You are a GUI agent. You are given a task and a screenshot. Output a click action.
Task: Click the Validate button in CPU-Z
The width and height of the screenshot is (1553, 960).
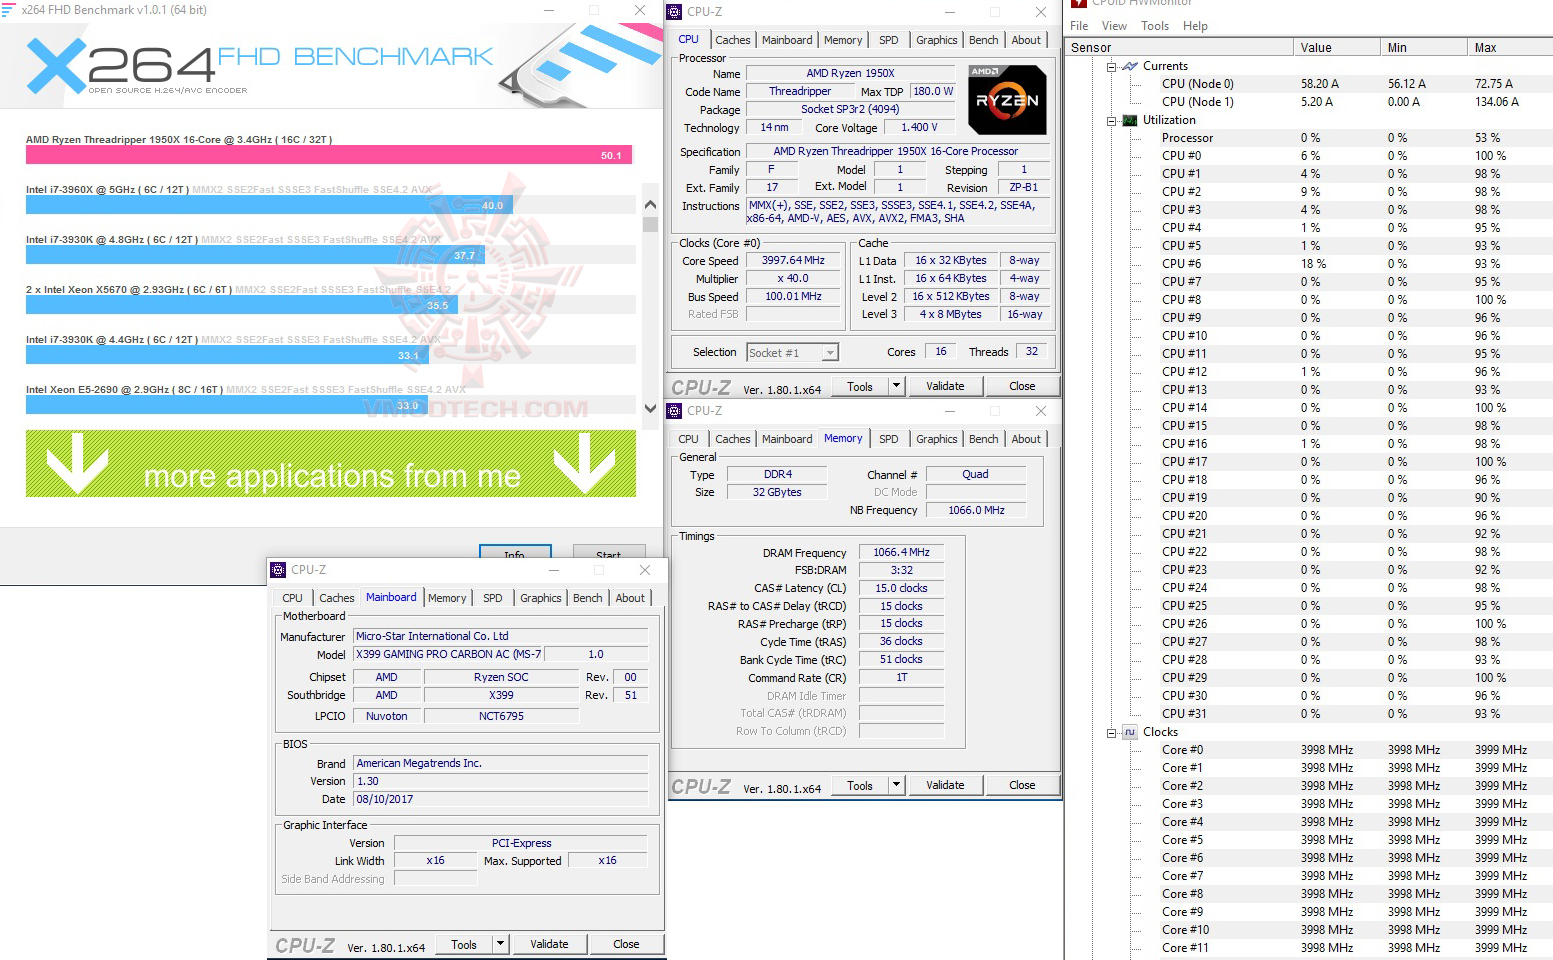click(x=945, y=385)
